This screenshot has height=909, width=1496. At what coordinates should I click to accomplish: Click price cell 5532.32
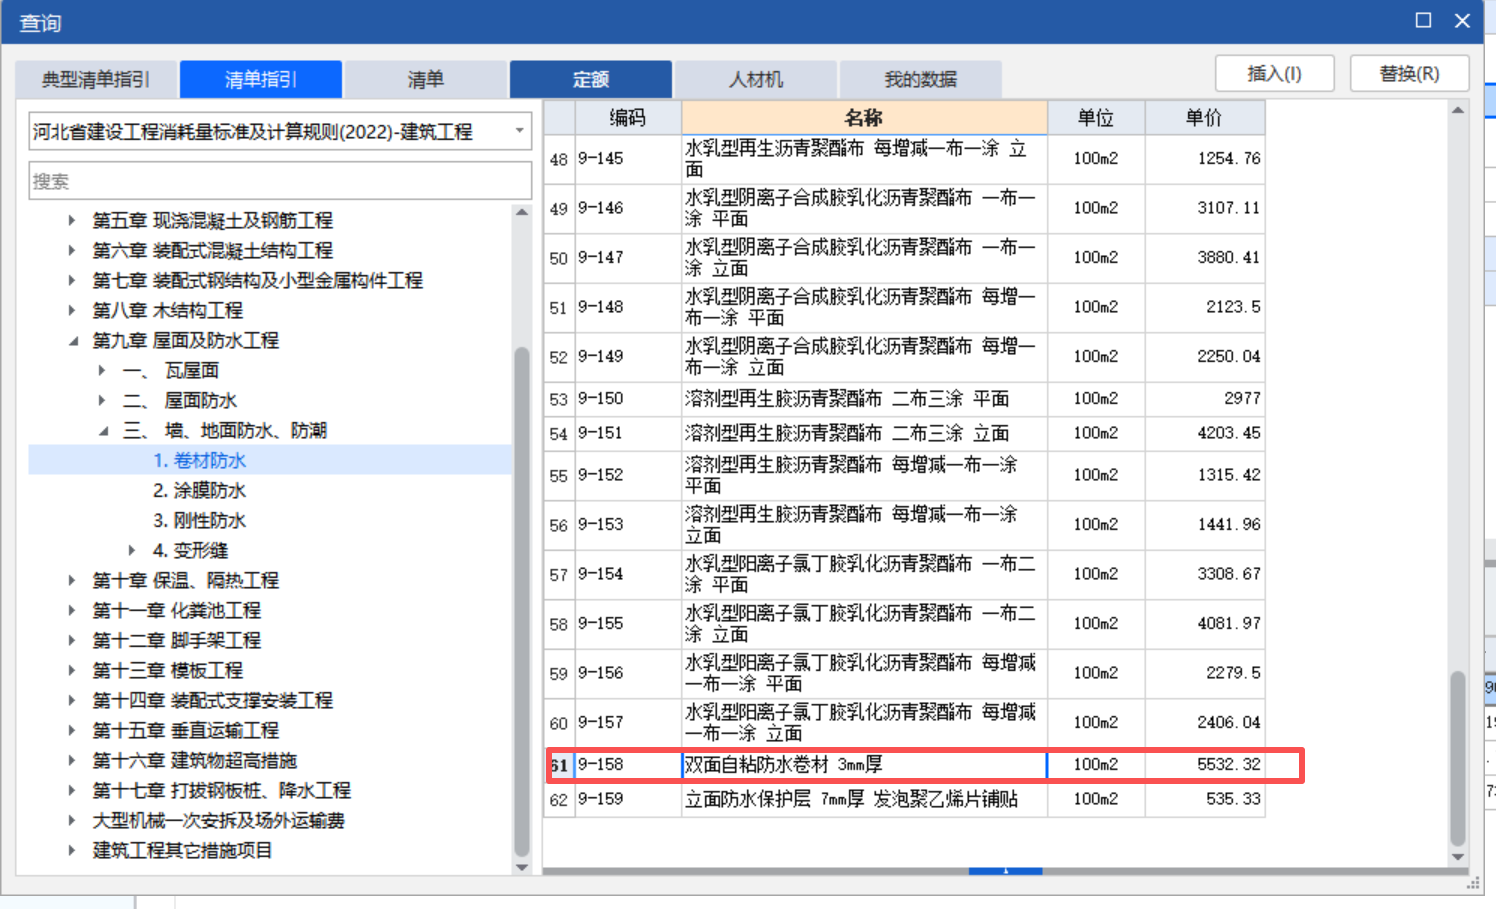pos(1205,765)
